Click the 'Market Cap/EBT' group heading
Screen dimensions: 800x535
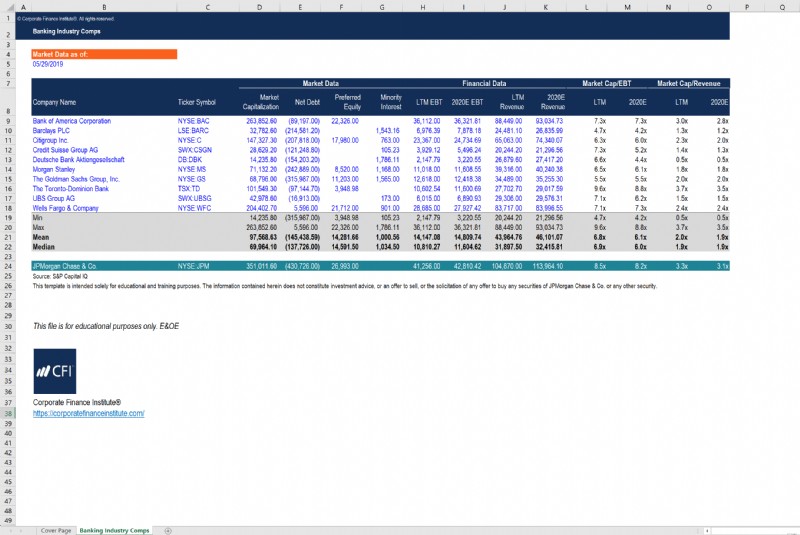607,83
